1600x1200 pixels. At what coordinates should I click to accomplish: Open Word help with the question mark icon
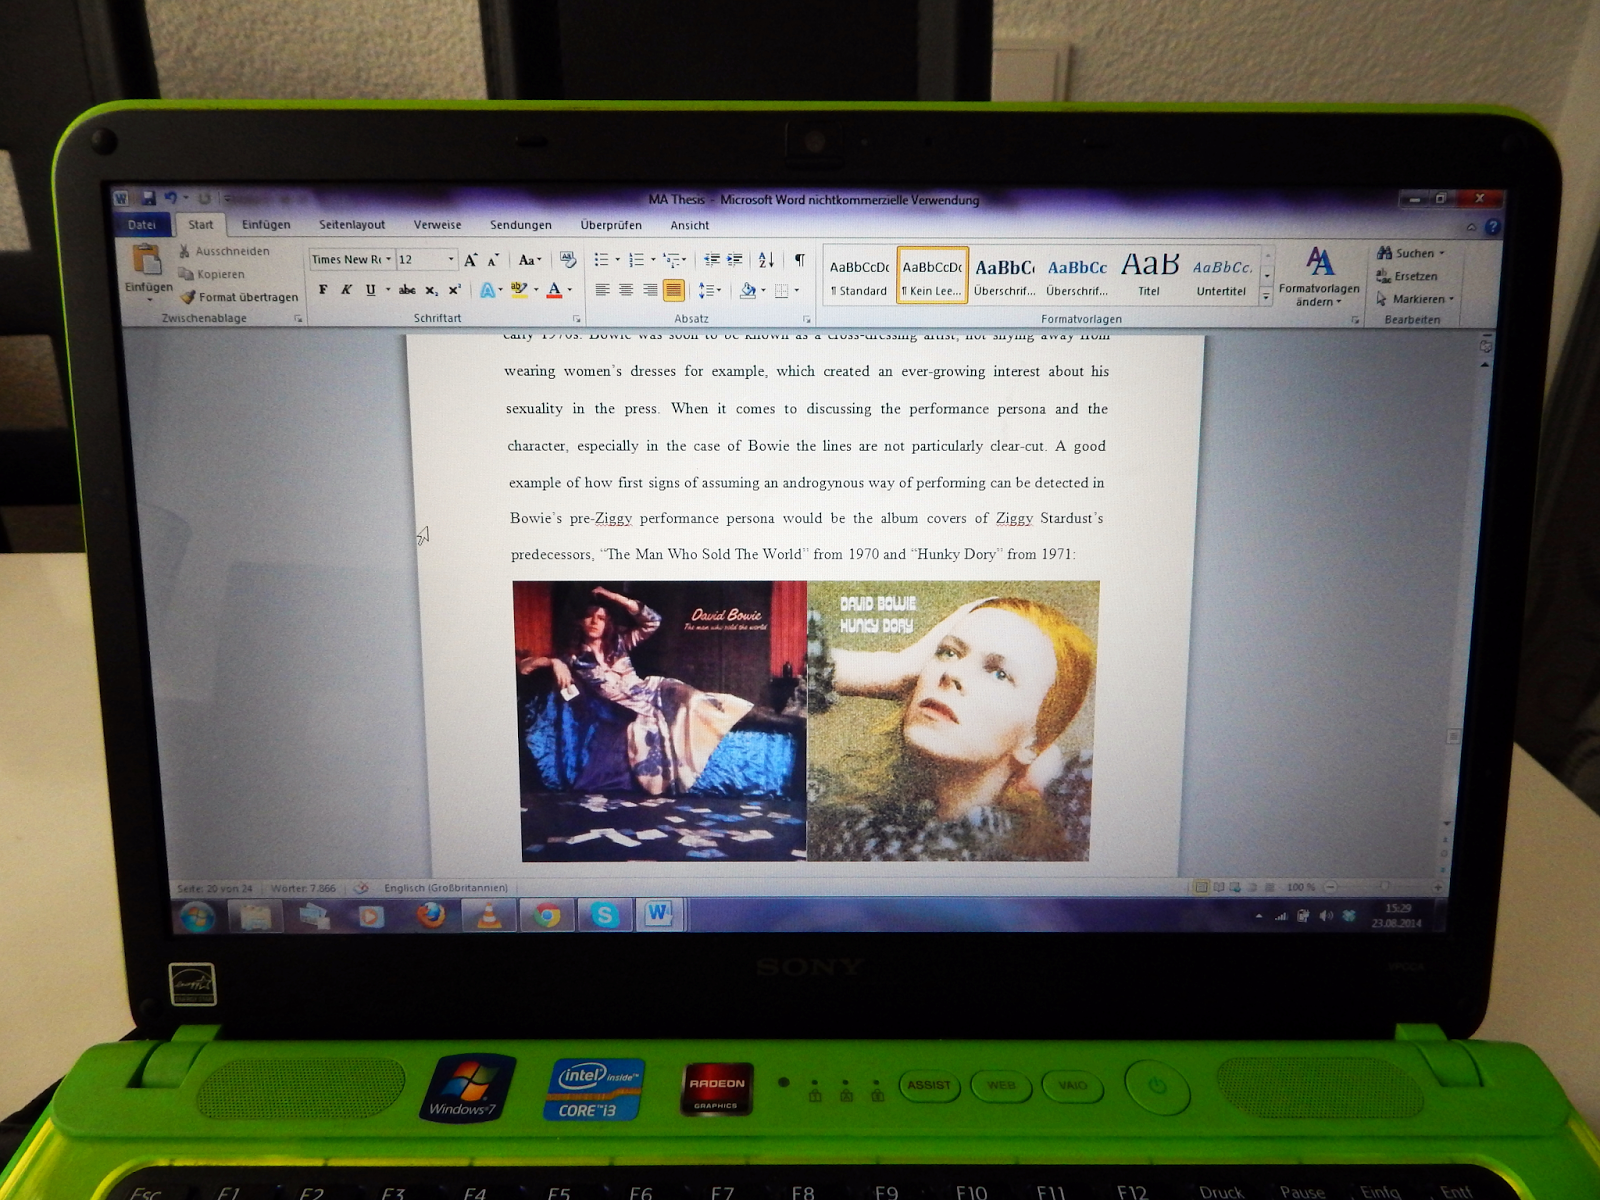[1492, 227]
